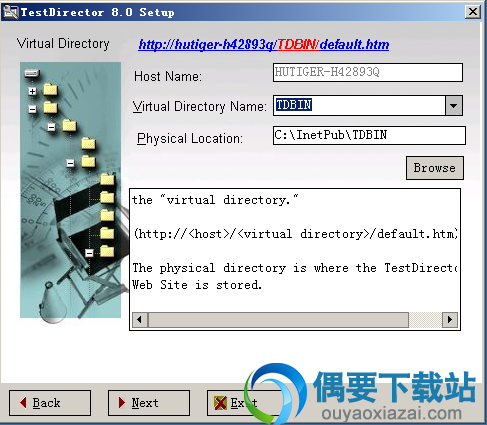Click the Back button's red arrow icon
487x425 pixels.
pos(23,403)
